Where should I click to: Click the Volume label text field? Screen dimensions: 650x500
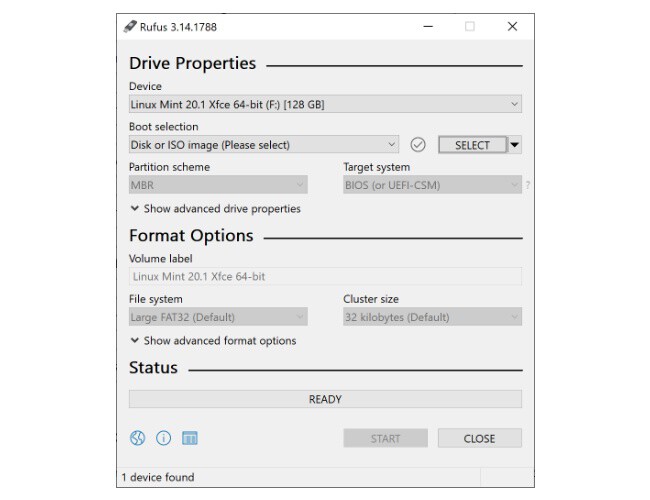coord(325,277)
